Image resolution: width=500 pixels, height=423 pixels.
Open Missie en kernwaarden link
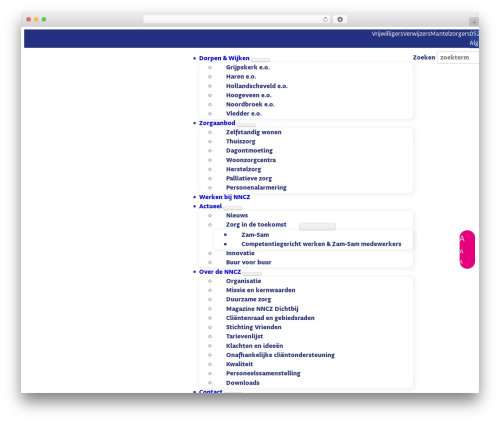pyautogui.click(x=261, y=290)
